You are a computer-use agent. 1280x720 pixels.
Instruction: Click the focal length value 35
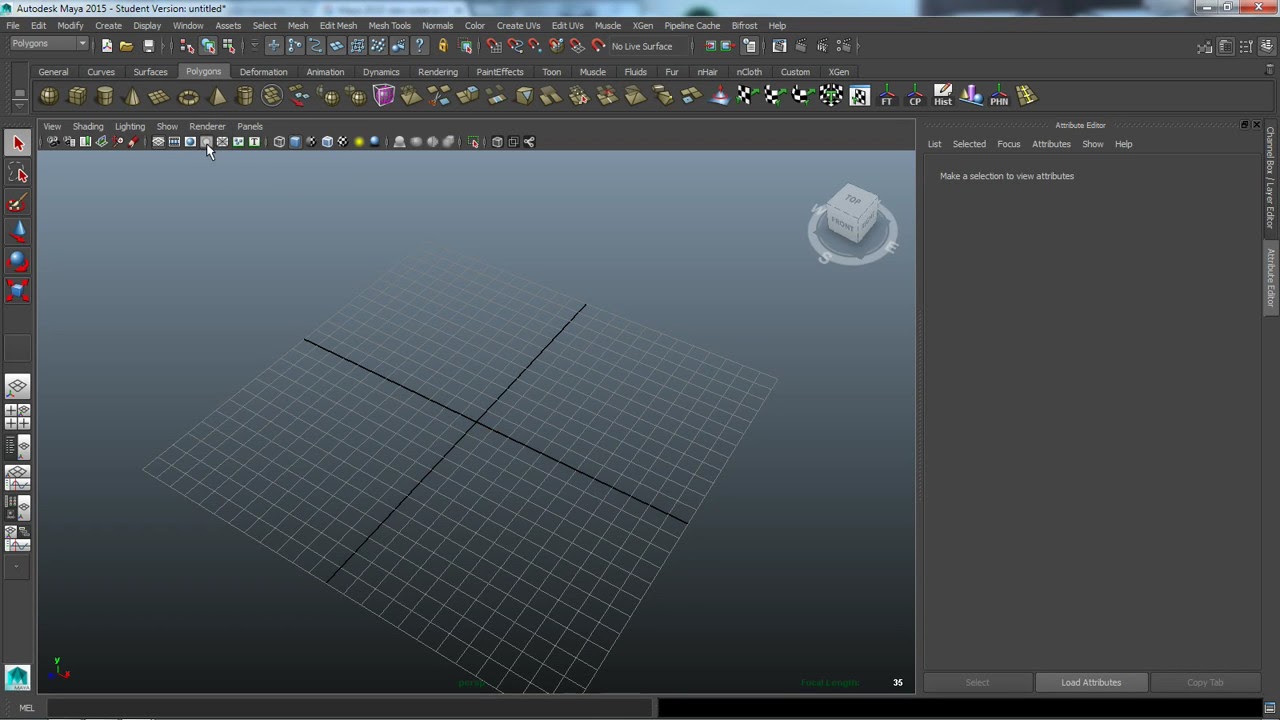897,683
